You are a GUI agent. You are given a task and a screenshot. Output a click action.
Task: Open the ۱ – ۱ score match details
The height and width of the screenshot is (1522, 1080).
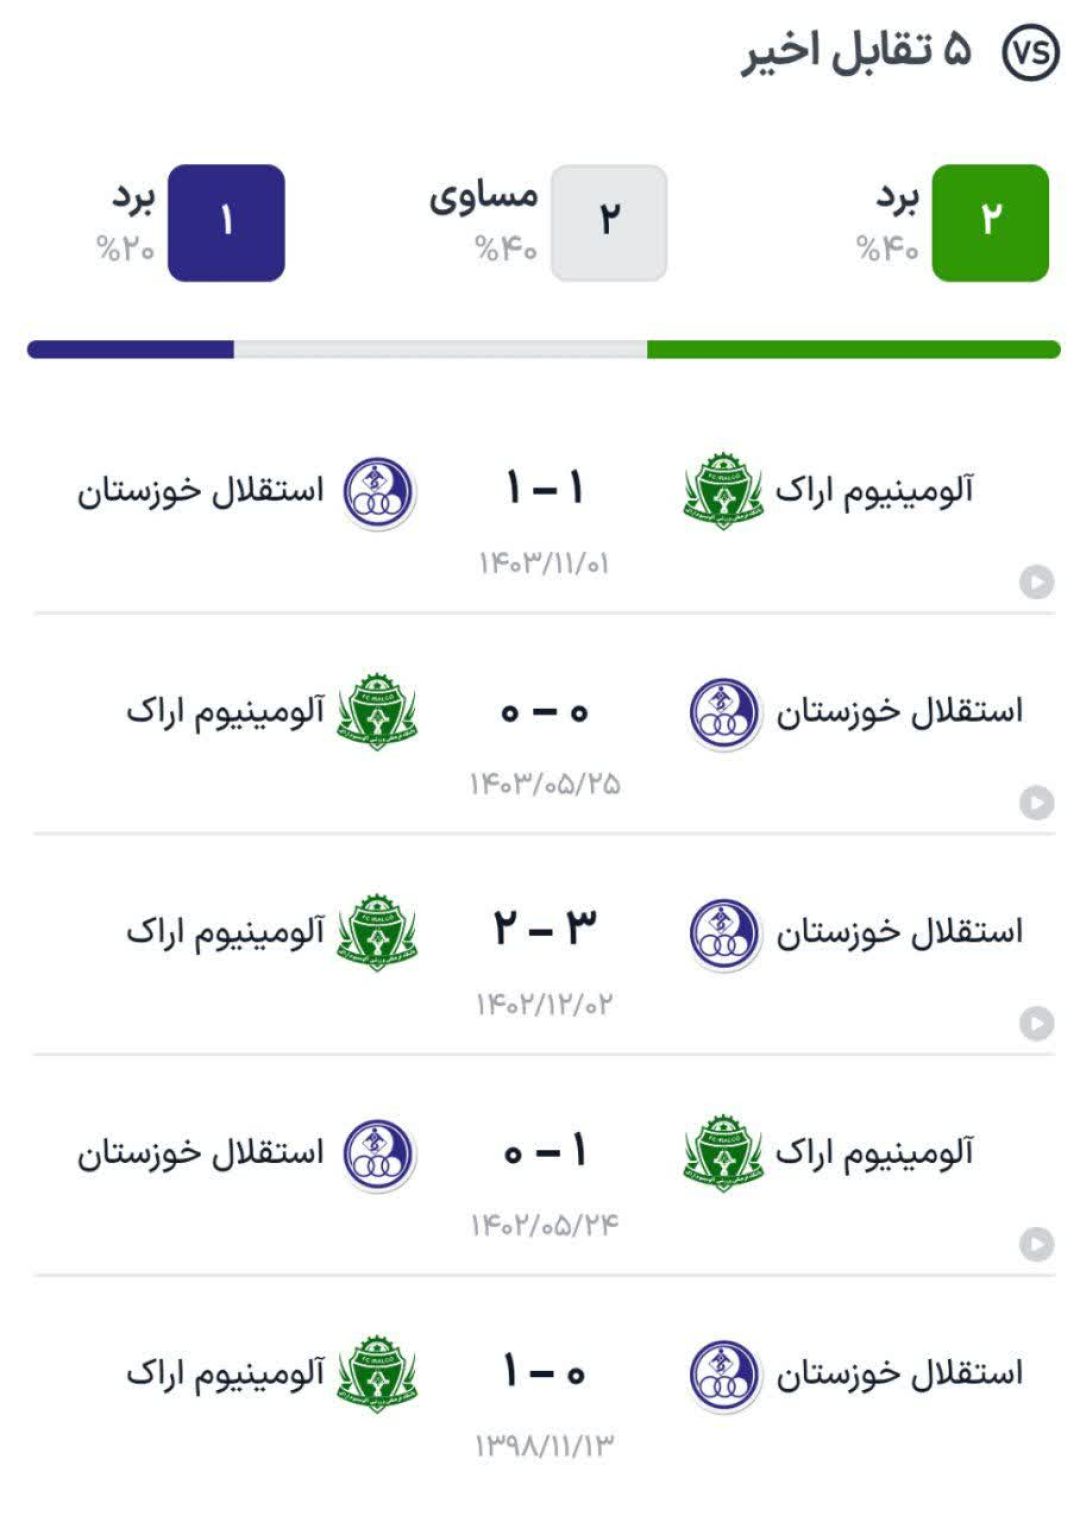point(544,488)
